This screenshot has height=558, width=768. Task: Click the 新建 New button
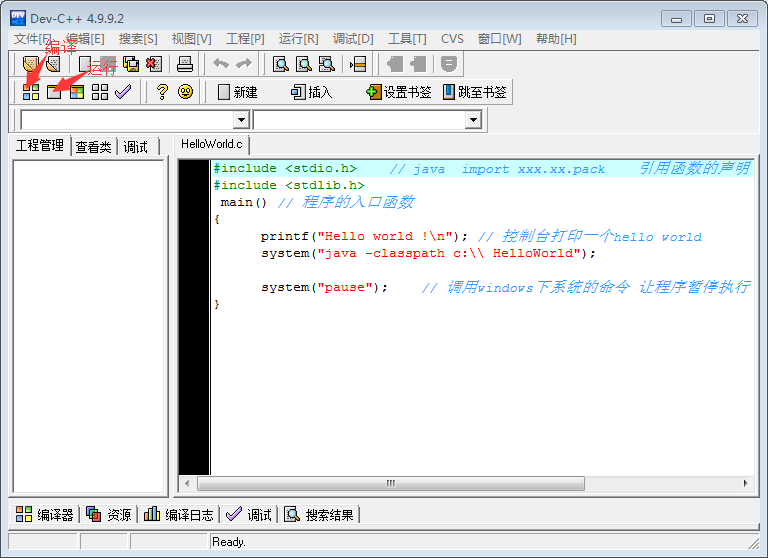pyautogui.click(x=238, y=92)
